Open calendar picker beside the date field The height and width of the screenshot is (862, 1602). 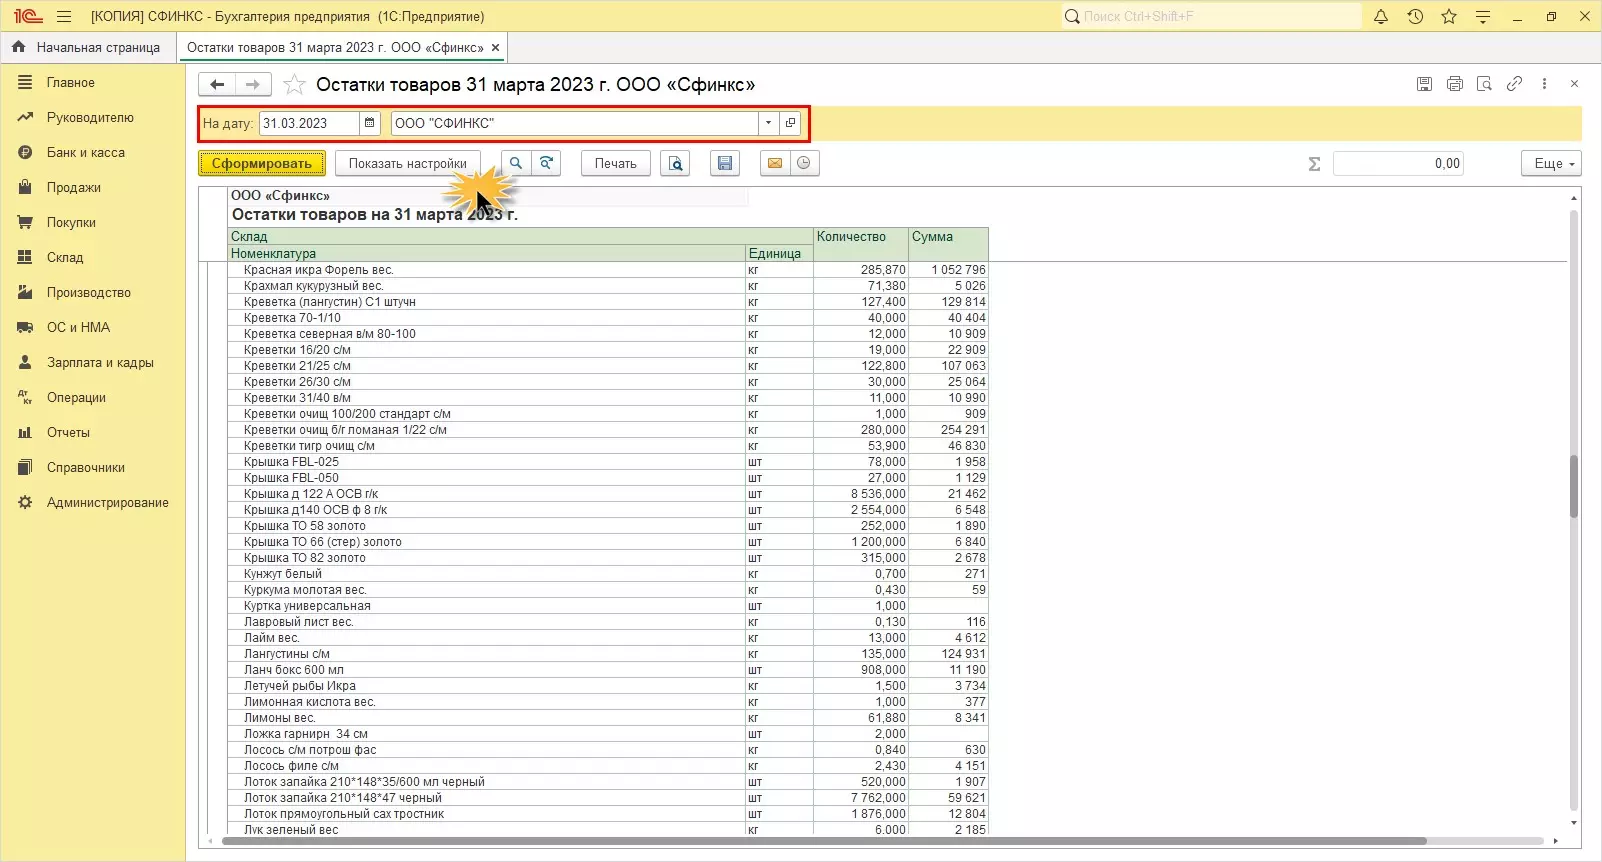[370, 123]
